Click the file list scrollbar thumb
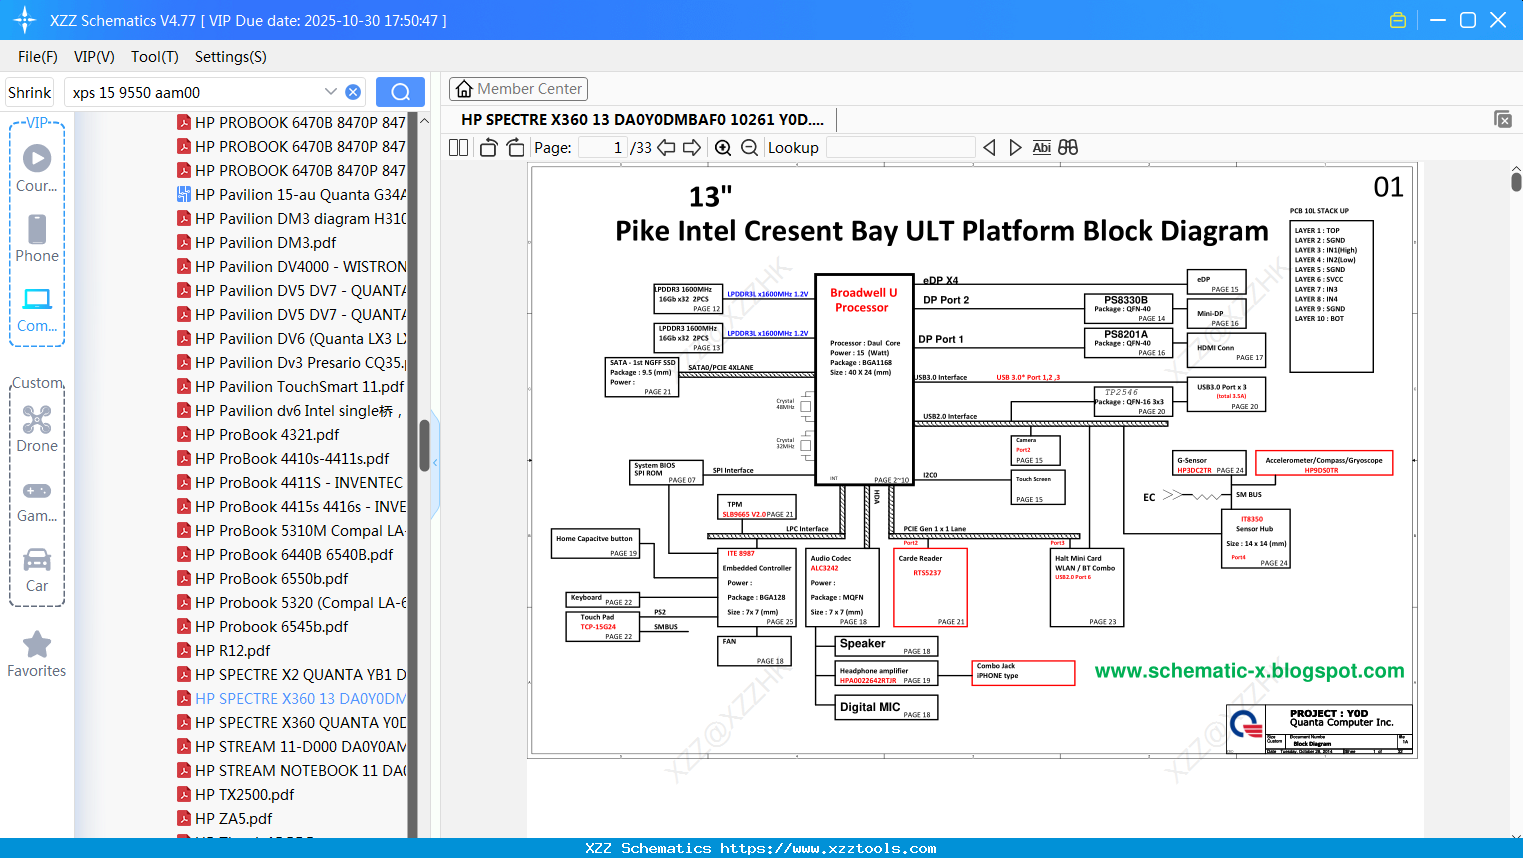 424,445
